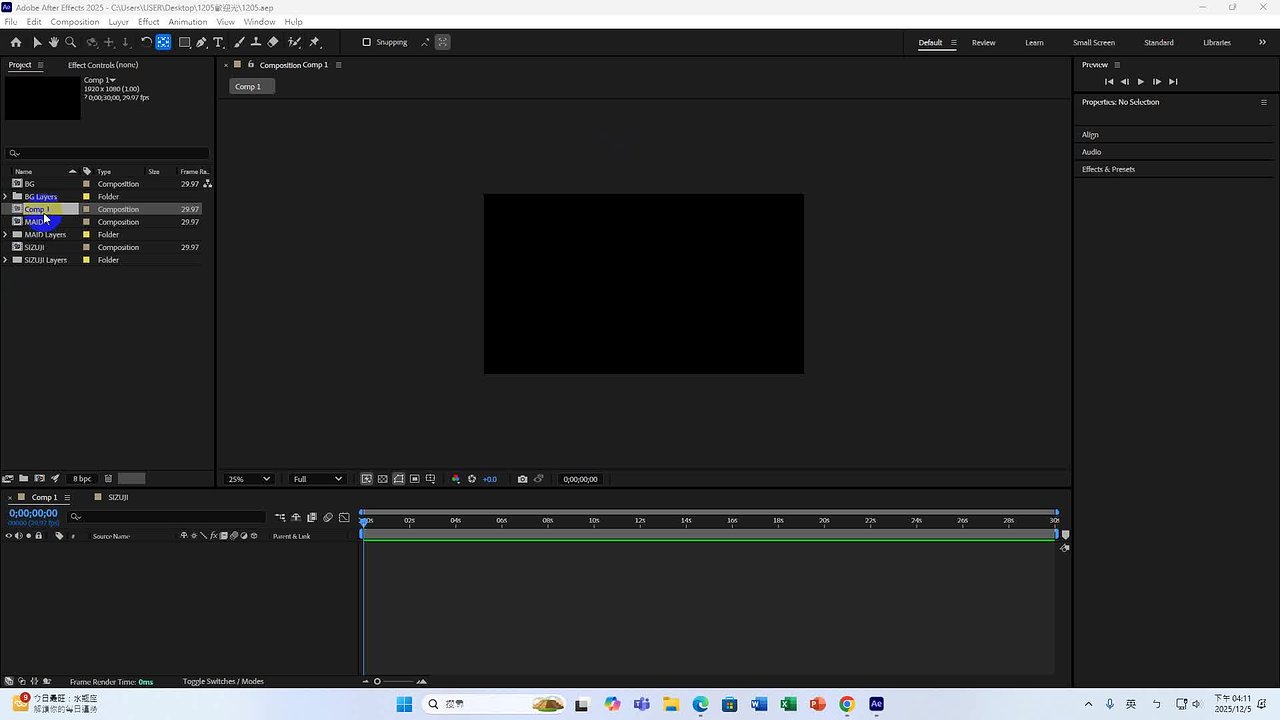The image size is (1280, 720).
Task: Delete selected item with trash icon
Action: pos(108,479)
